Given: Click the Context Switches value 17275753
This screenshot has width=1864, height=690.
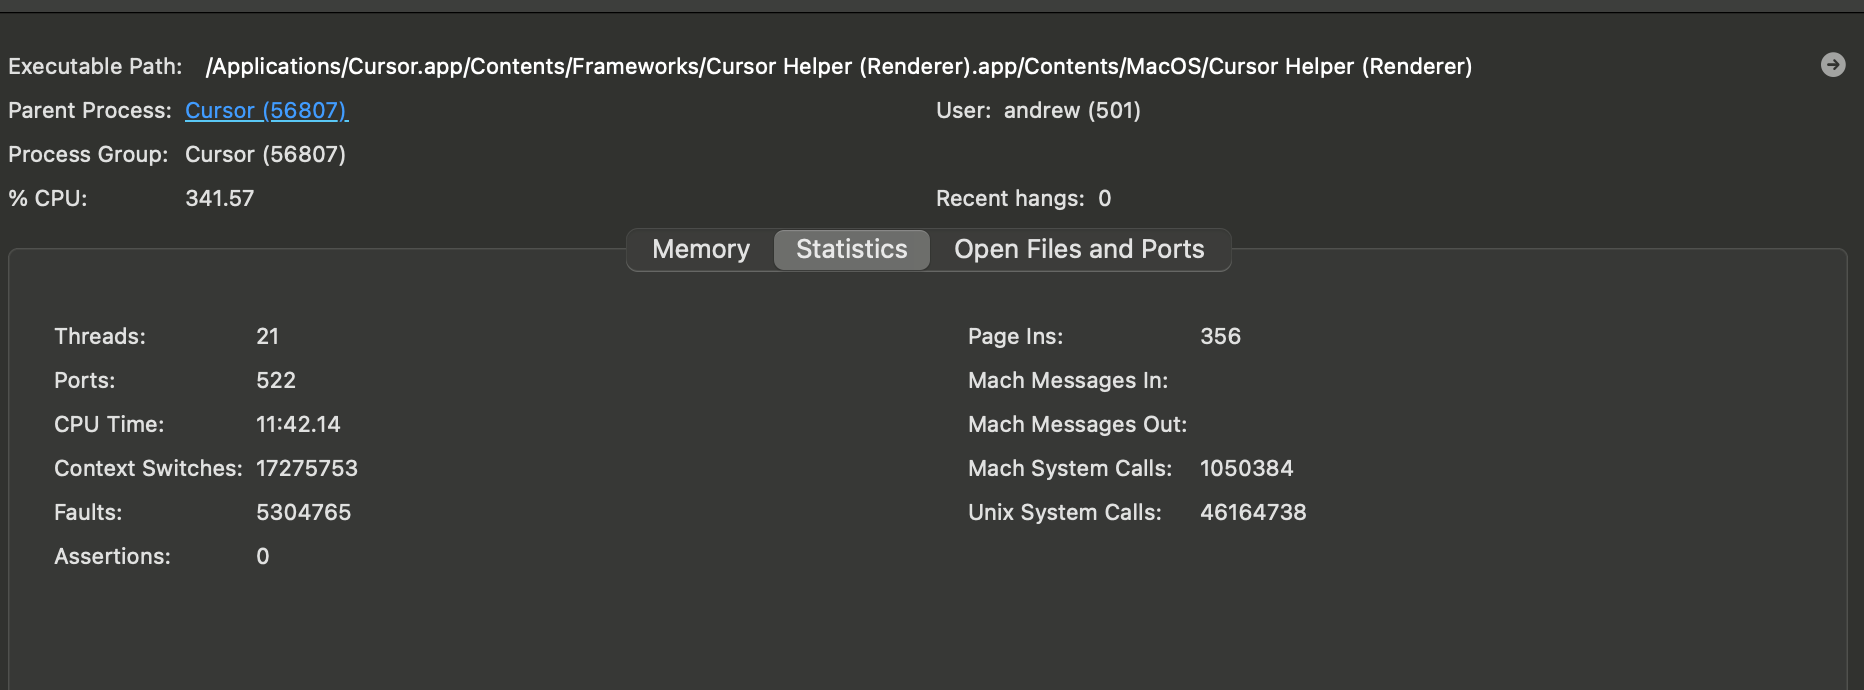Looking at the screenshot, I should [x=306, y=468].
